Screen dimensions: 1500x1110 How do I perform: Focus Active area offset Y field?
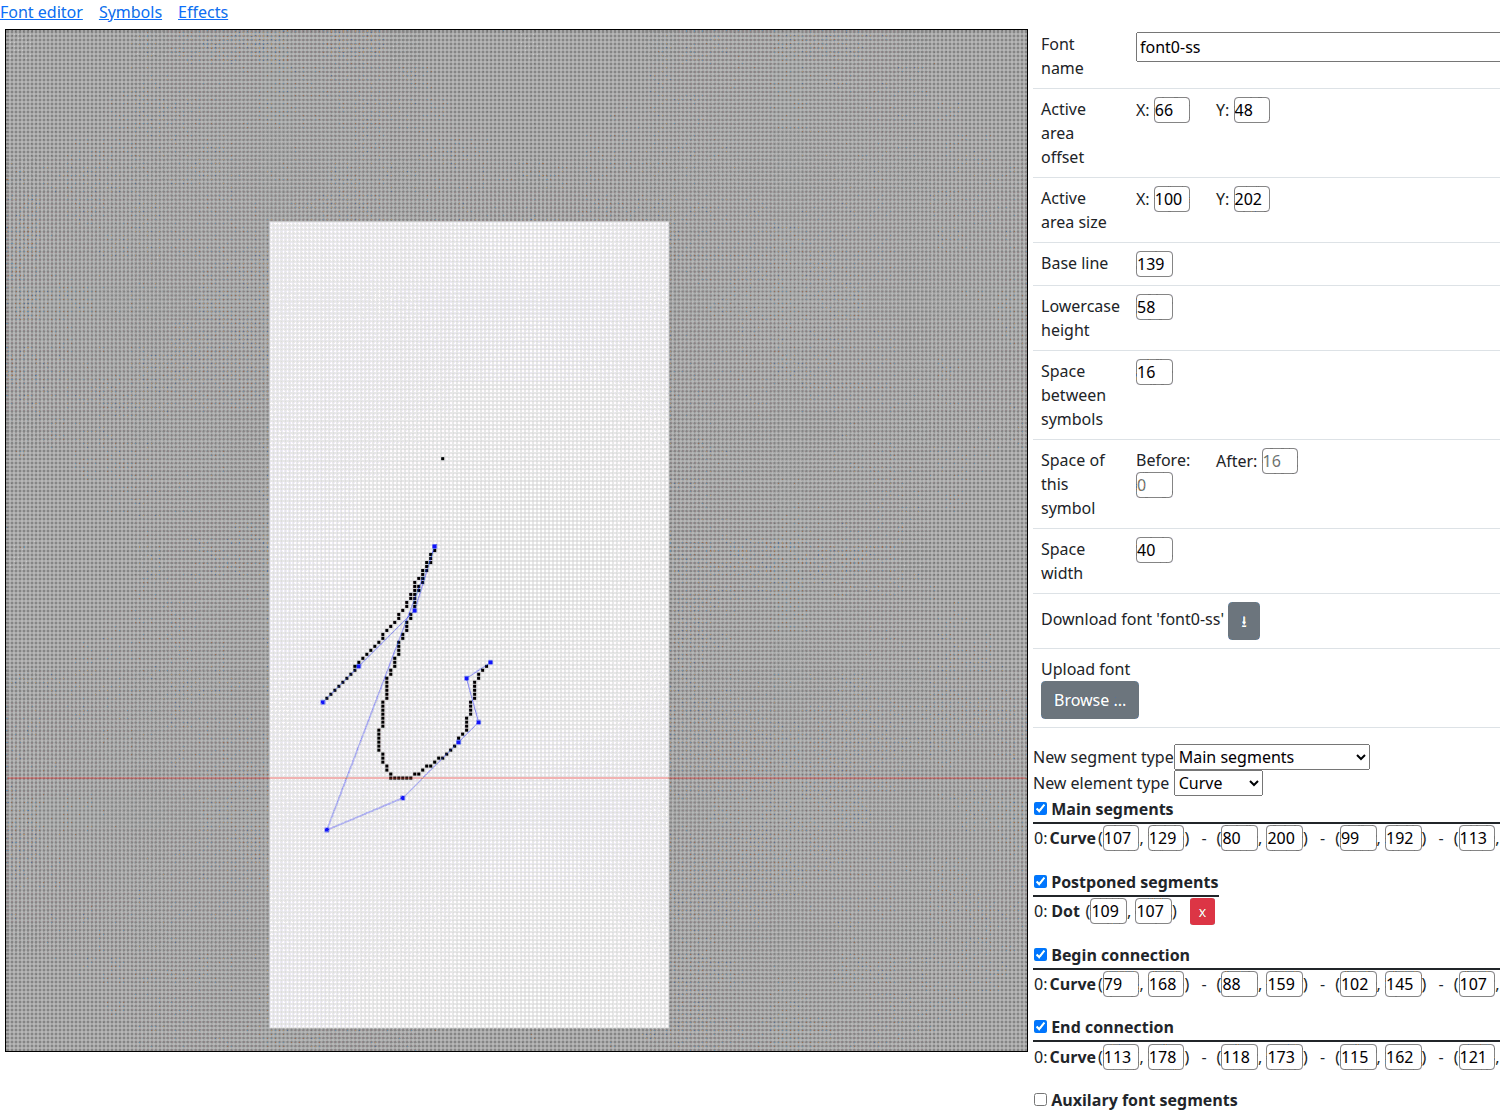pyautogui.click(x=1252, y=110)
